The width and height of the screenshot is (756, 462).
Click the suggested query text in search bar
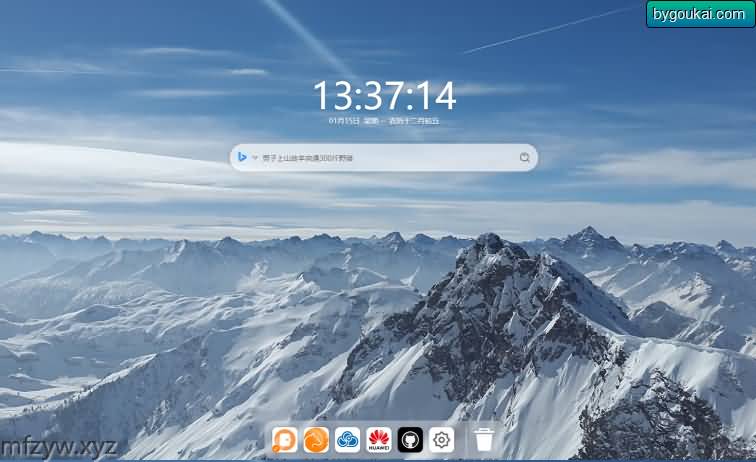tap(307, 158)
